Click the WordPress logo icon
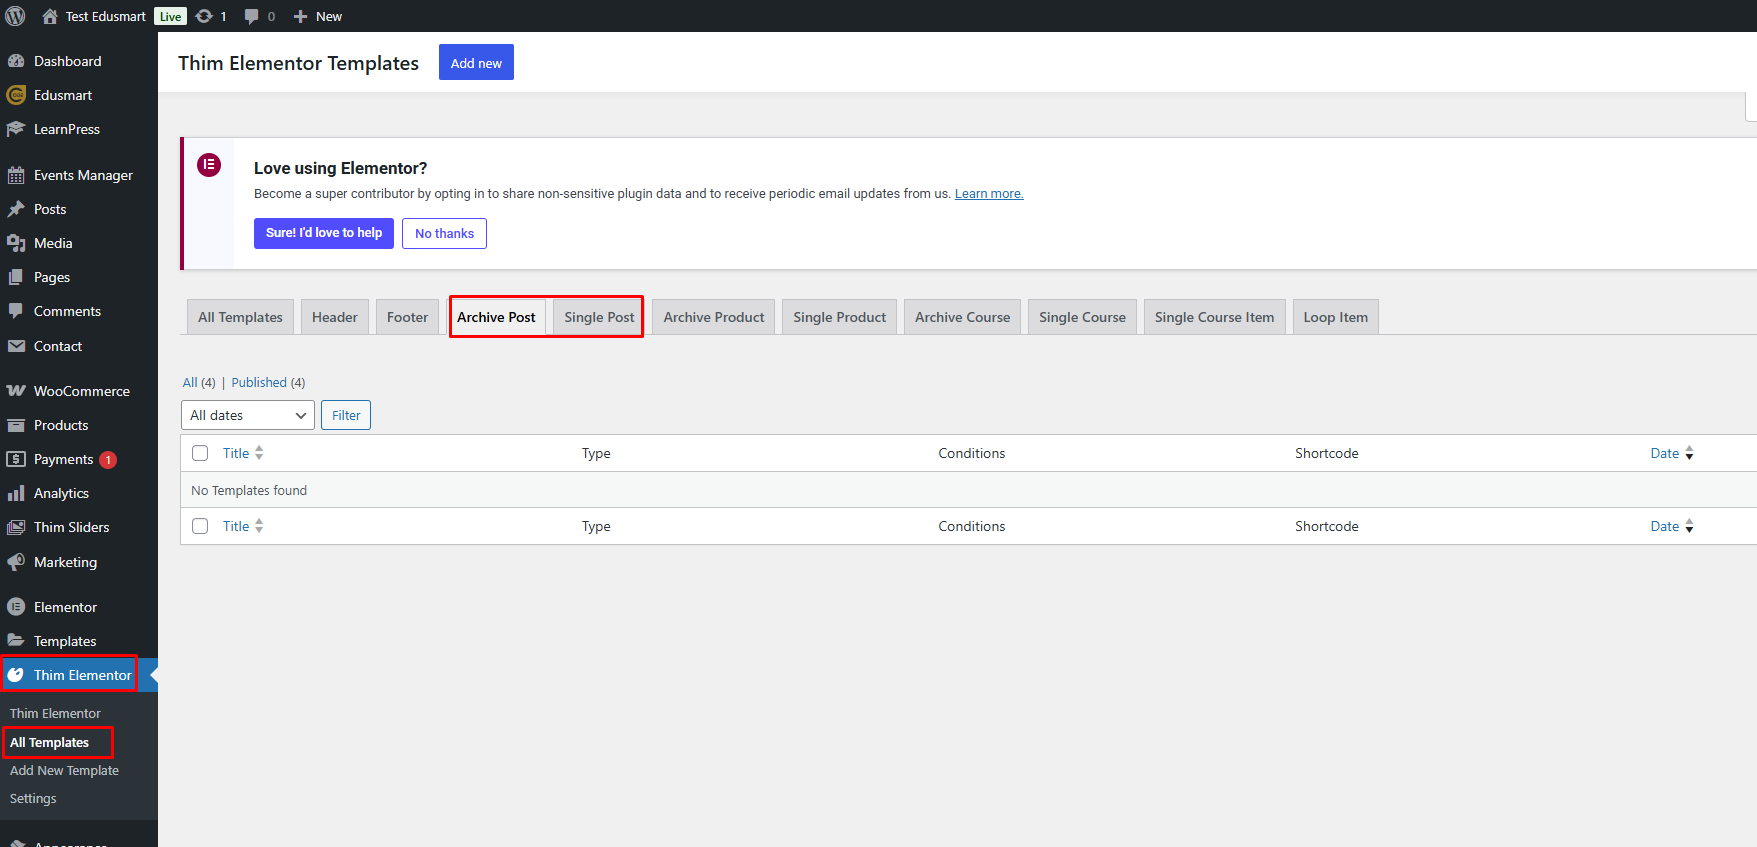Image resolution: width=1757 pixels, height=847 pixels. (16, 16)
